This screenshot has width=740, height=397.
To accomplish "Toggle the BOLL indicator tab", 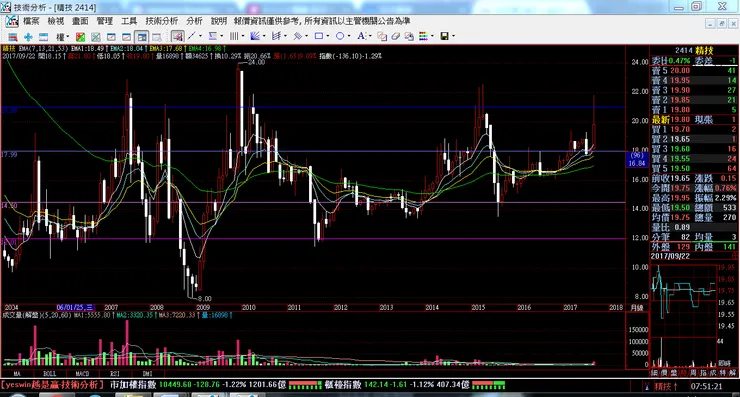I will 49,373.
